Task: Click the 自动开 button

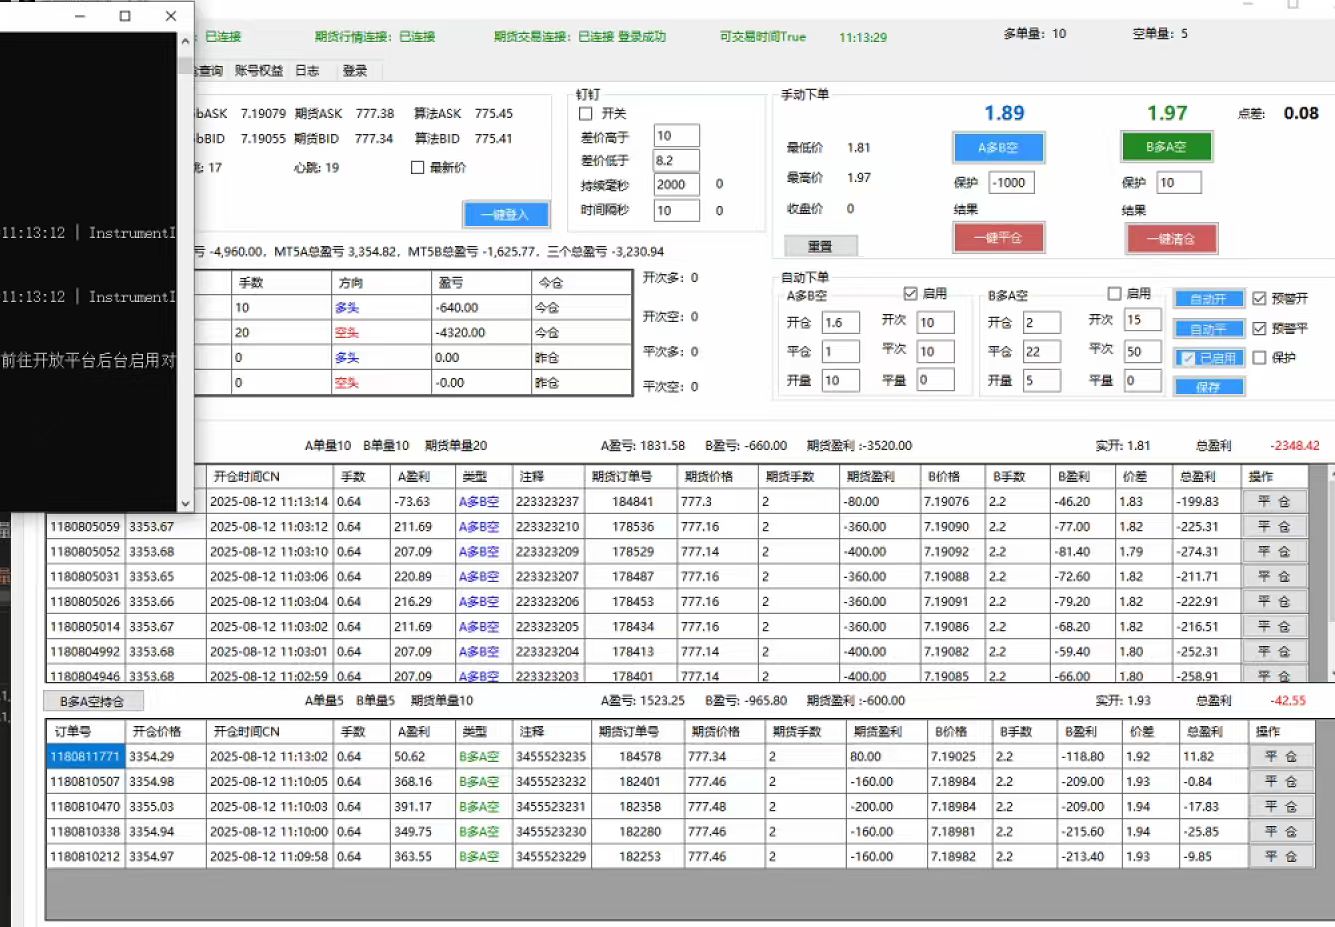Action: click(x=1208, y=299)
